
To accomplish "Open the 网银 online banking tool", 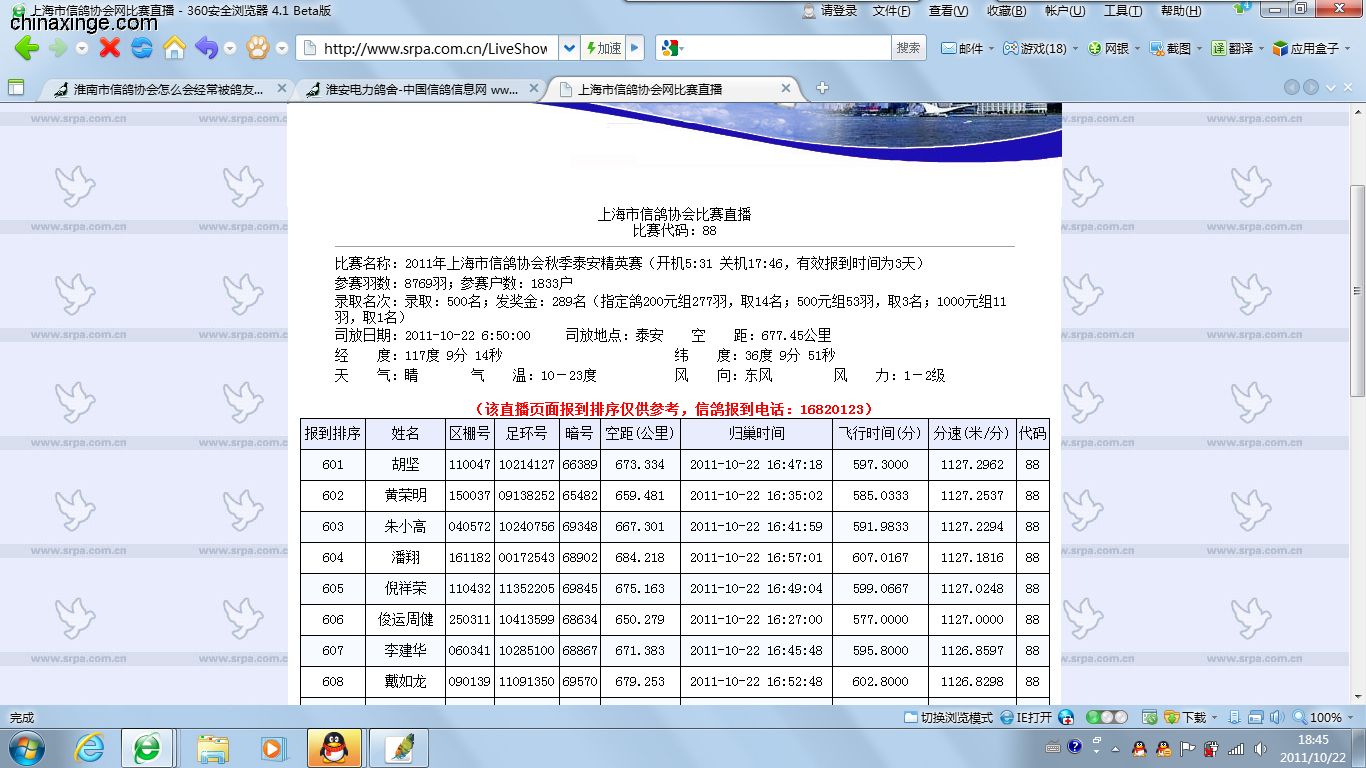I will pos(1108,48).
